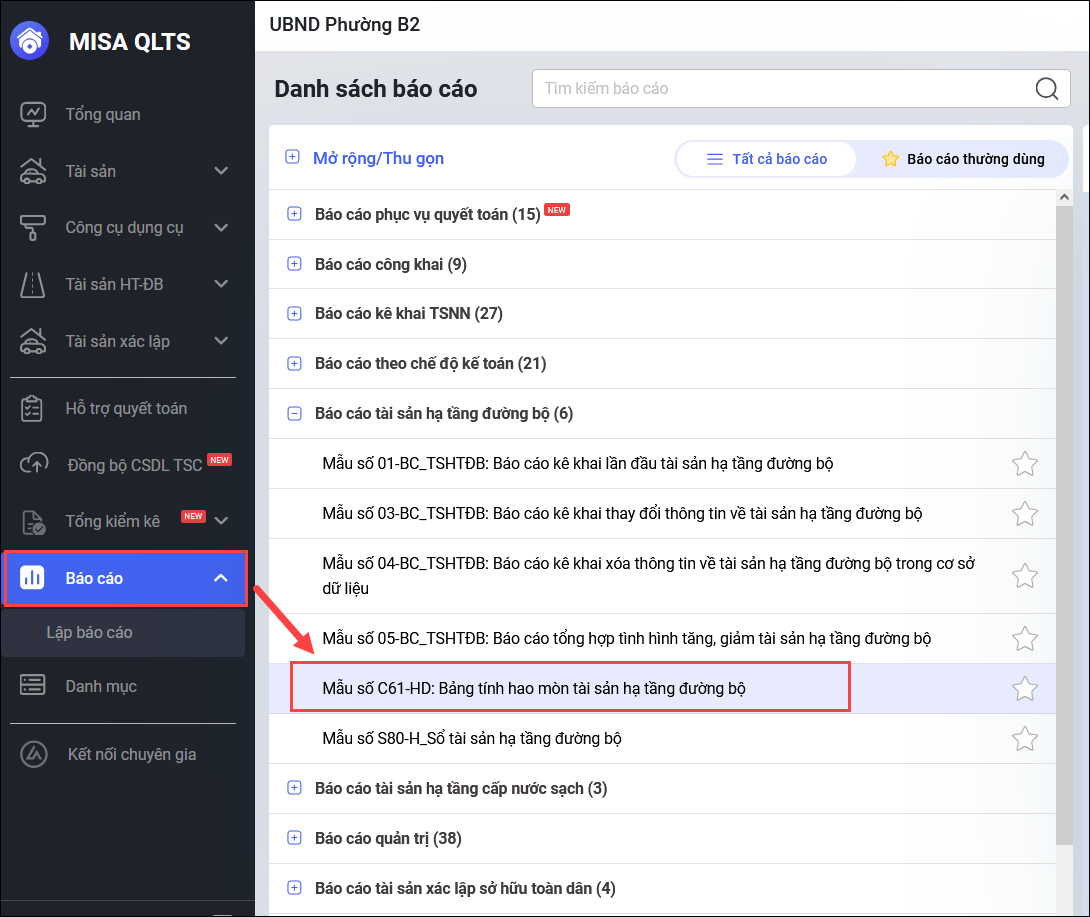Click Mở rộng/Thu gọn link
This screenshot has width=1090, height=917.
coord(378,159)
